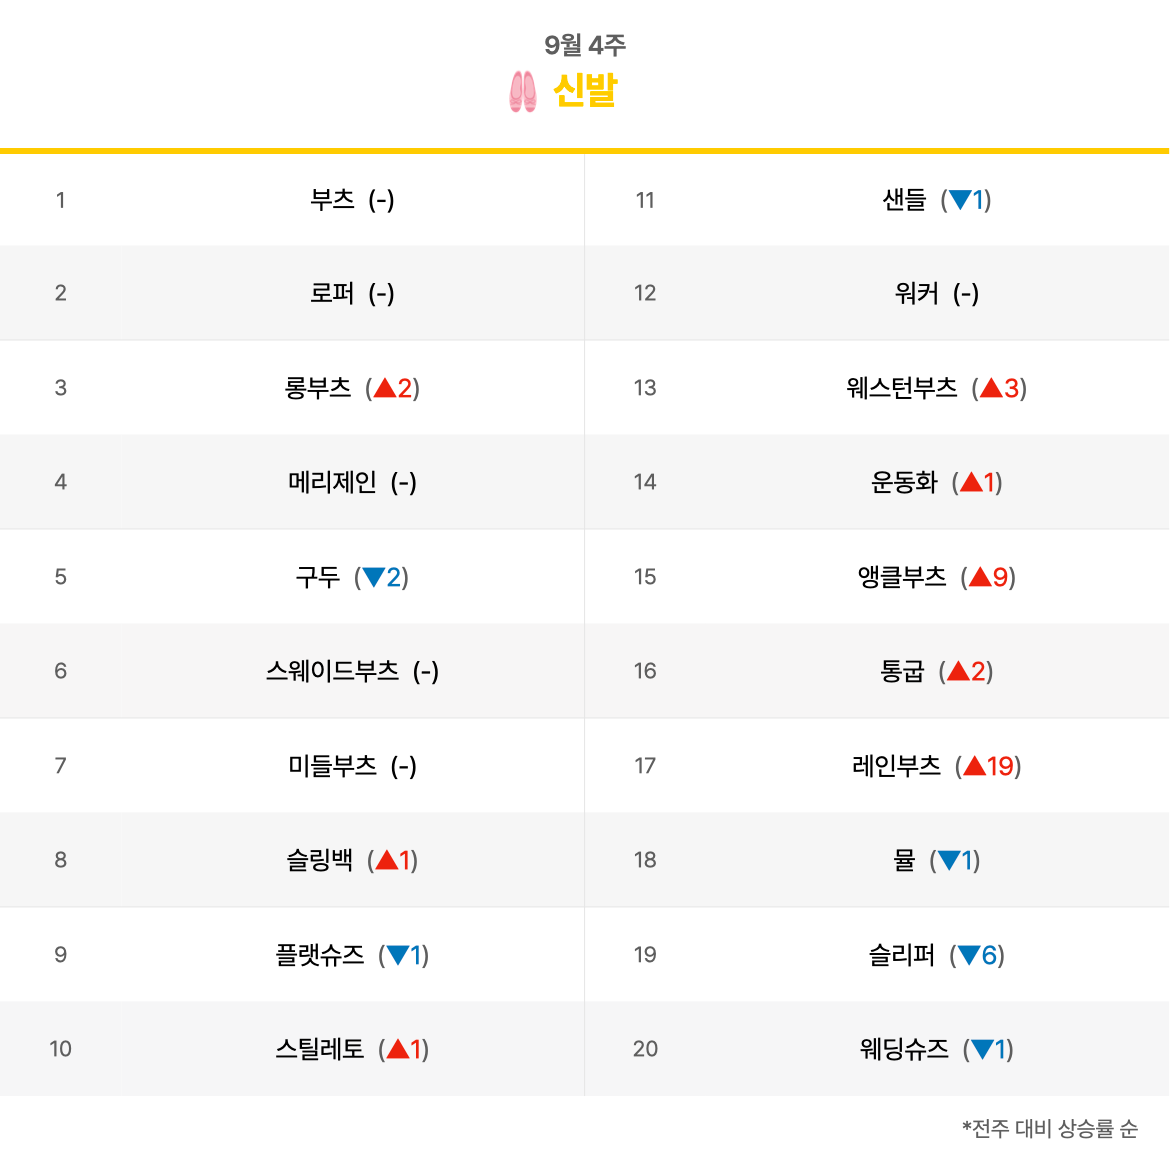This screenshot has width=1170, height=1170.
Task: Click the 신발 category title
Action: coord(585,90)
